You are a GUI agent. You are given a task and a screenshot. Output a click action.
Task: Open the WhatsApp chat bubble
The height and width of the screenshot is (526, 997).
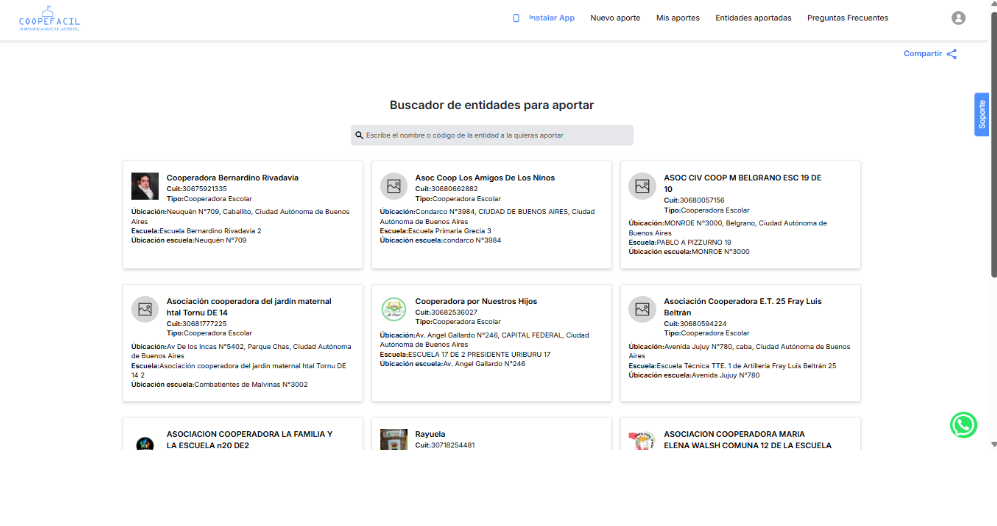point(963,425)
